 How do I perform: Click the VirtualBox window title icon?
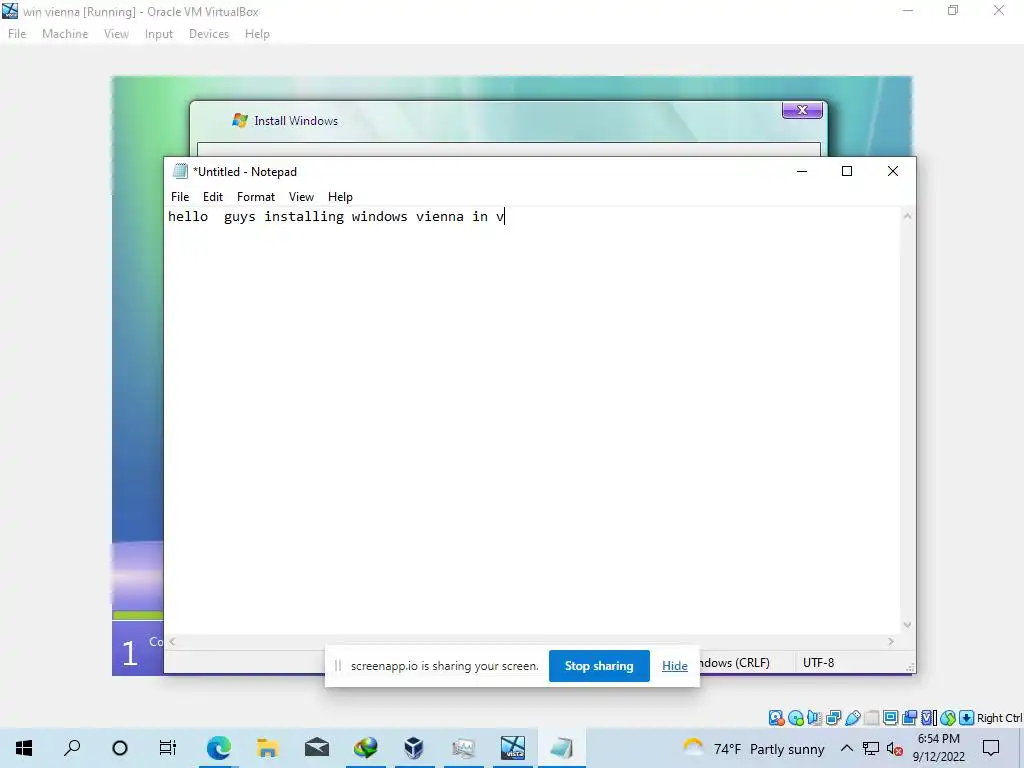point(10,11)
